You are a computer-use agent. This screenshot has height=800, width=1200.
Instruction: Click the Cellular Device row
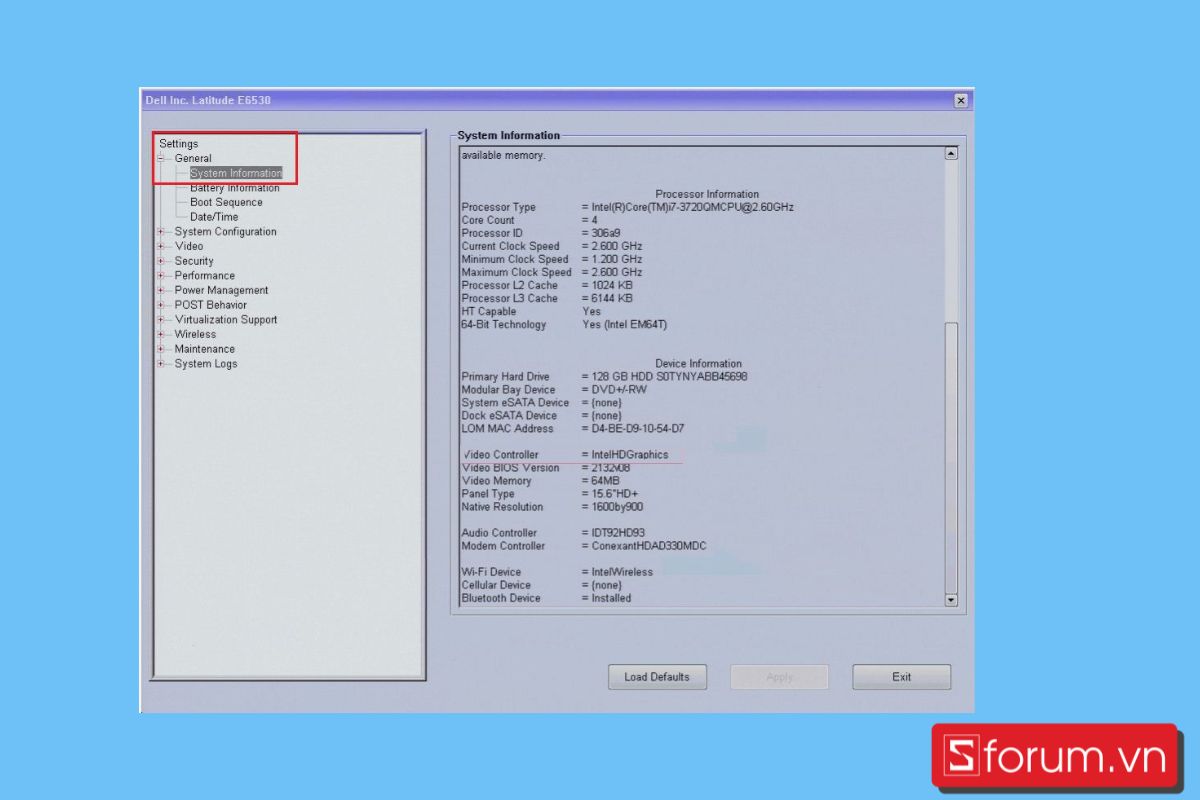point(541,585)
